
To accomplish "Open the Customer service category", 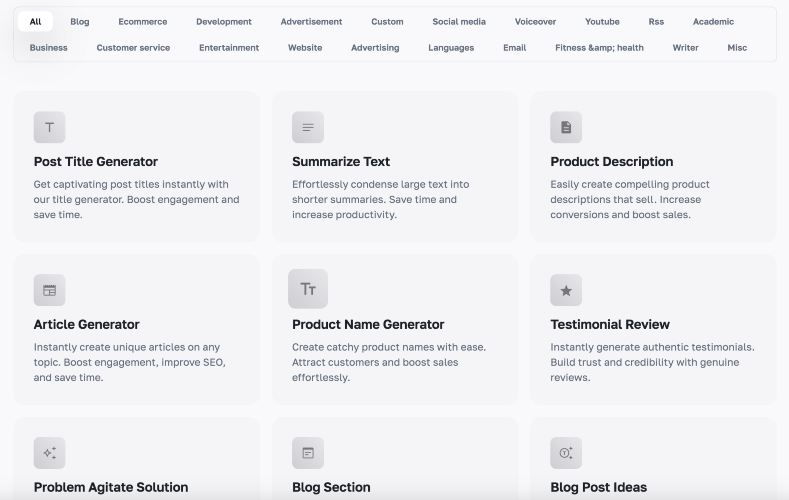I will [x=133, y=48].
